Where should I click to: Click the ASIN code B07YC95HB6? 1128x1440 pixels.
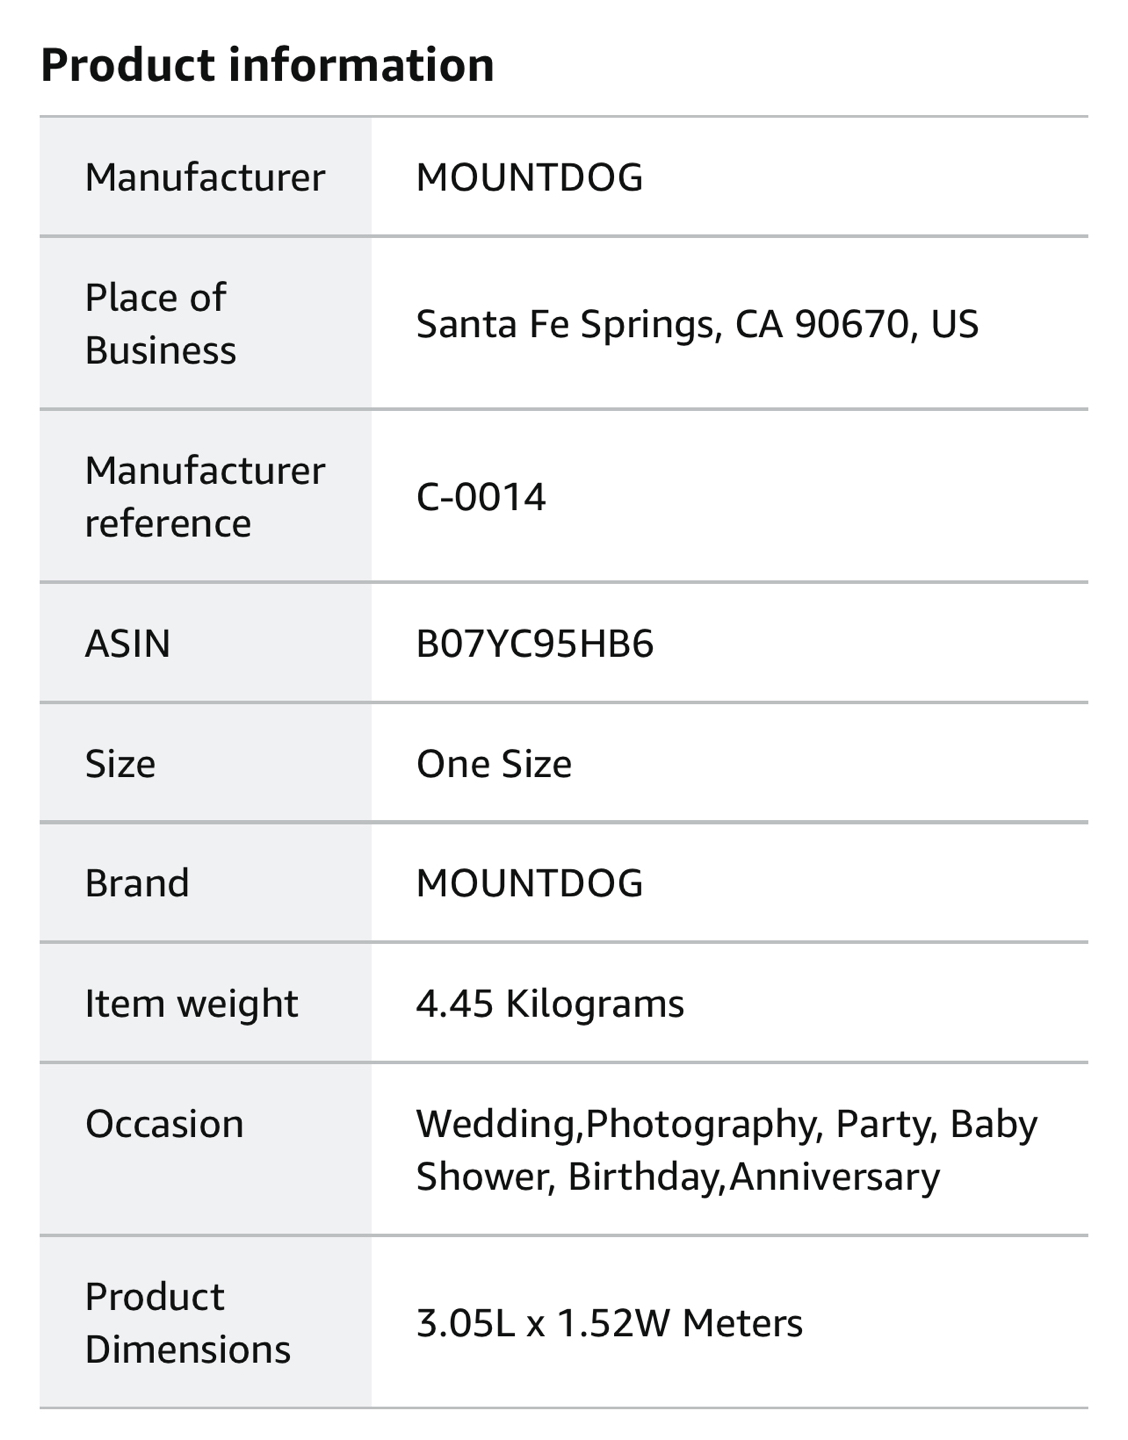coord(535,642)
